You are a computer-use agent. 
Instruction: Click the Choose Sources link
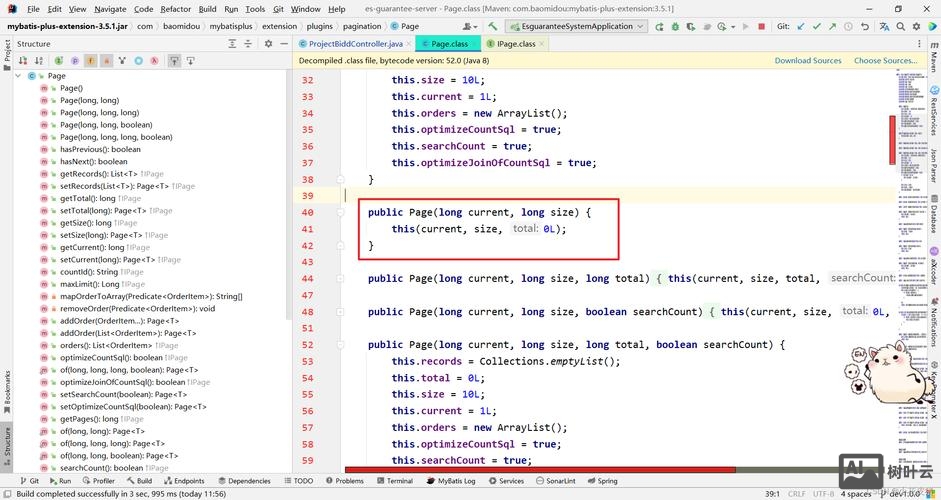[x=884, y=60]
